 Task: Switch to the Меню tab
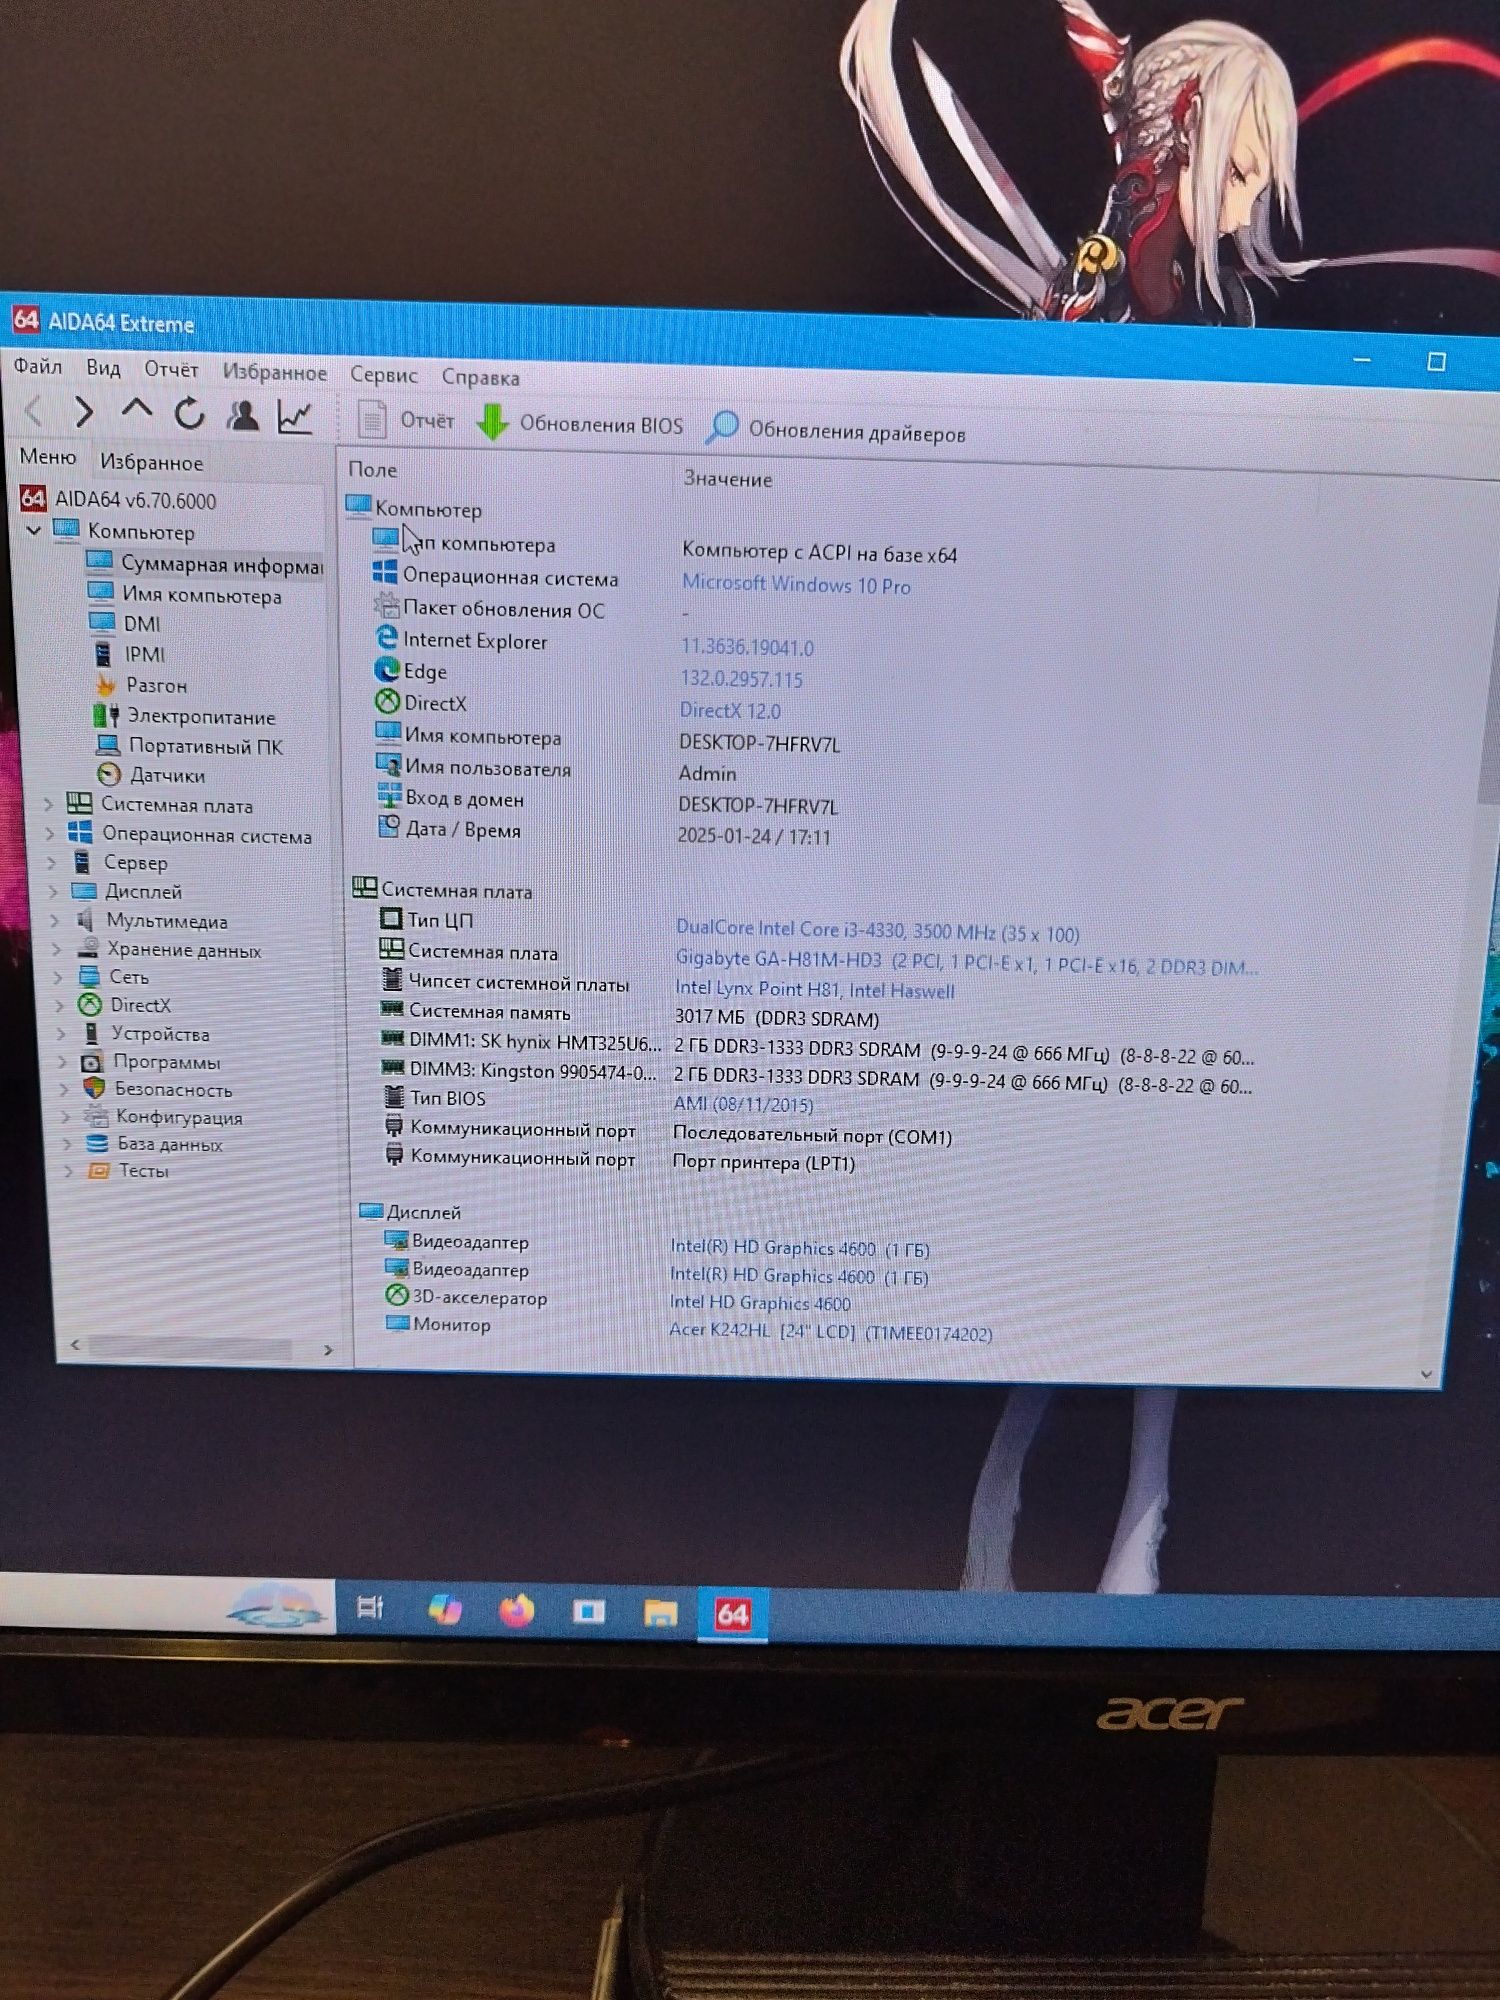point(48,457)
